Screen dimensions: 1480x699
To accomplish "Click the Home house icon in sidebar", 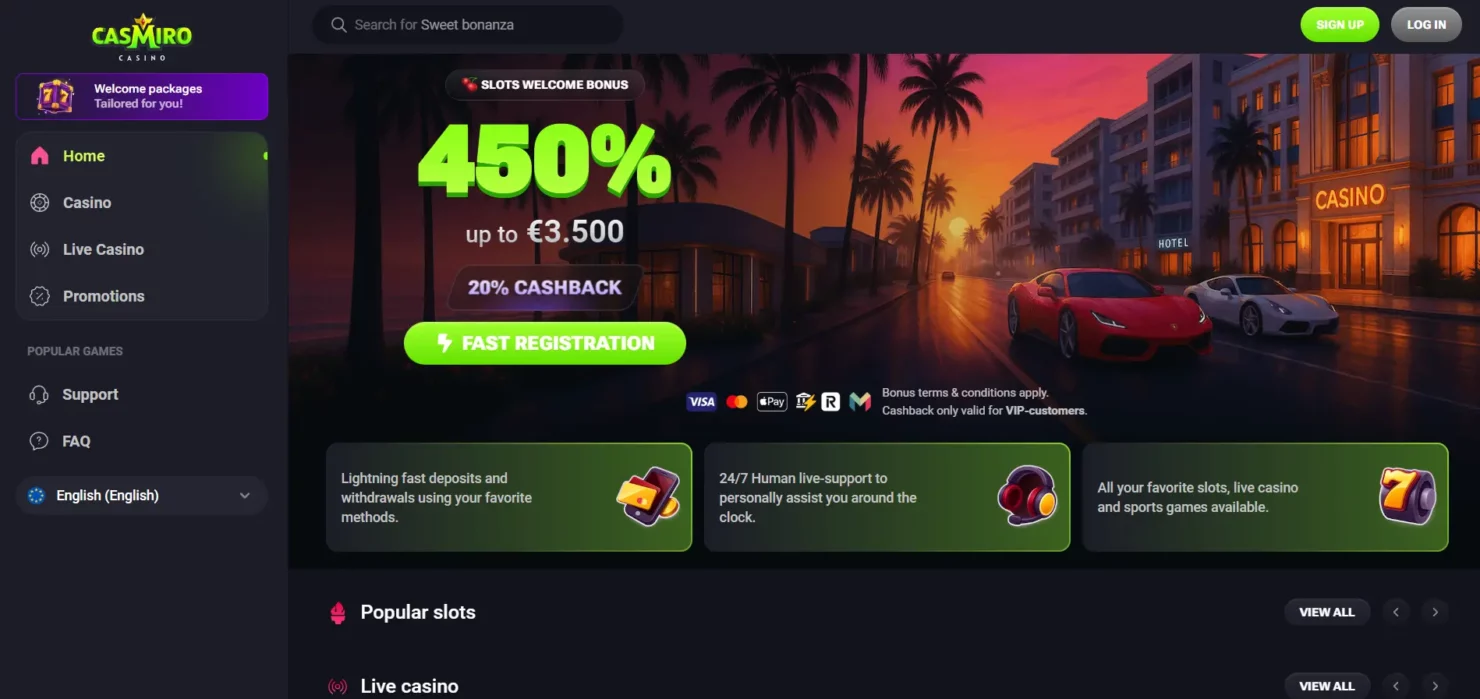I will click(40, 156).
